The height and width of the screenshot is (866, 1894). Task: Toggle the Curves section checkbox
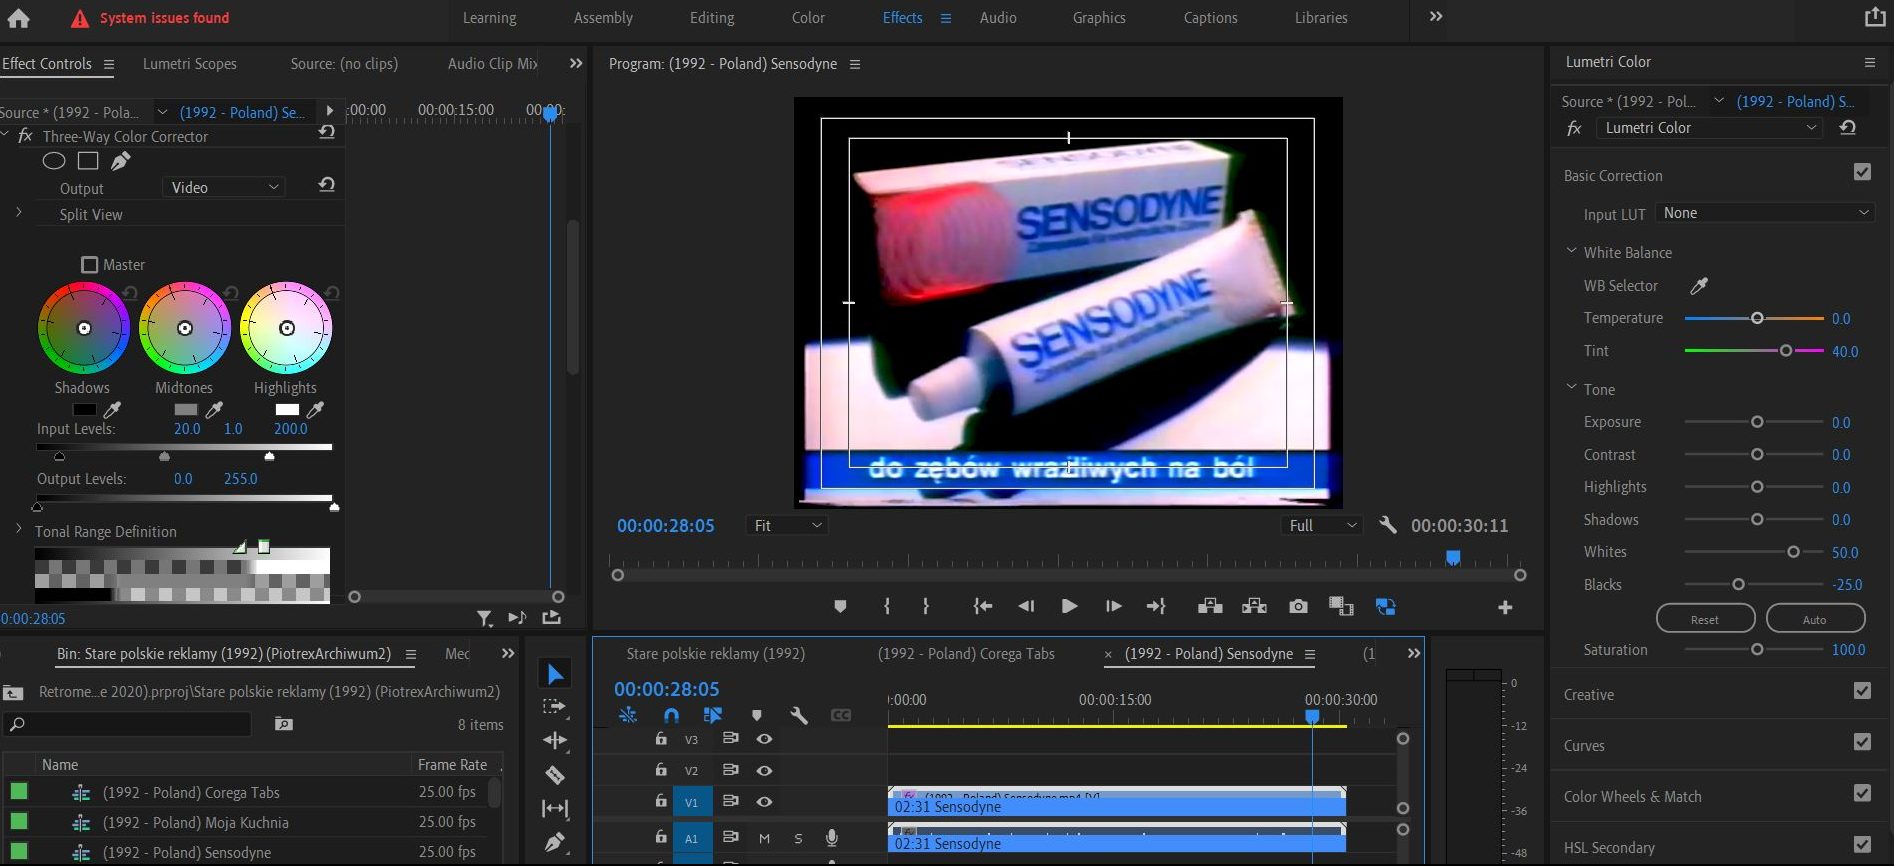pyautogui.click(x=1862, y=742)
